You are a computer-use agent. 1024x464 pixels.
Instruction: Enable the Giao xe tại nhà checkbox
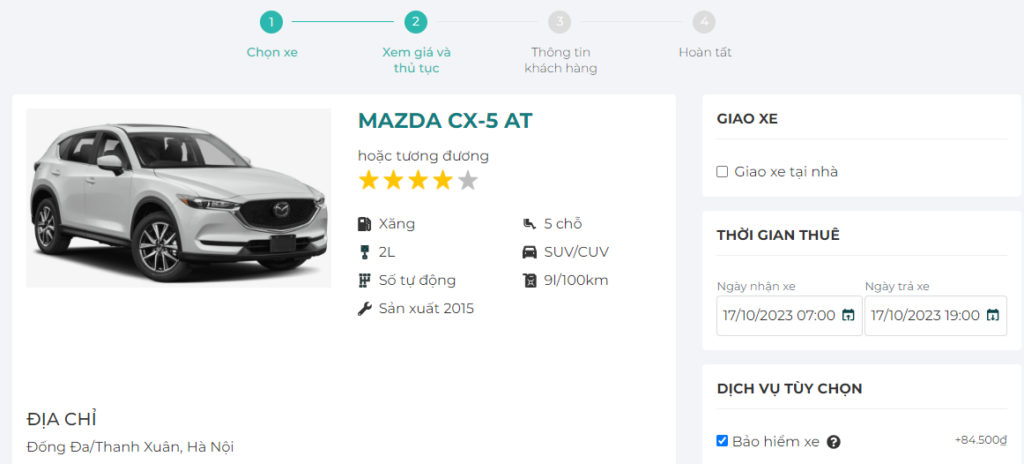pyautogui.click(x=722, y=172)
